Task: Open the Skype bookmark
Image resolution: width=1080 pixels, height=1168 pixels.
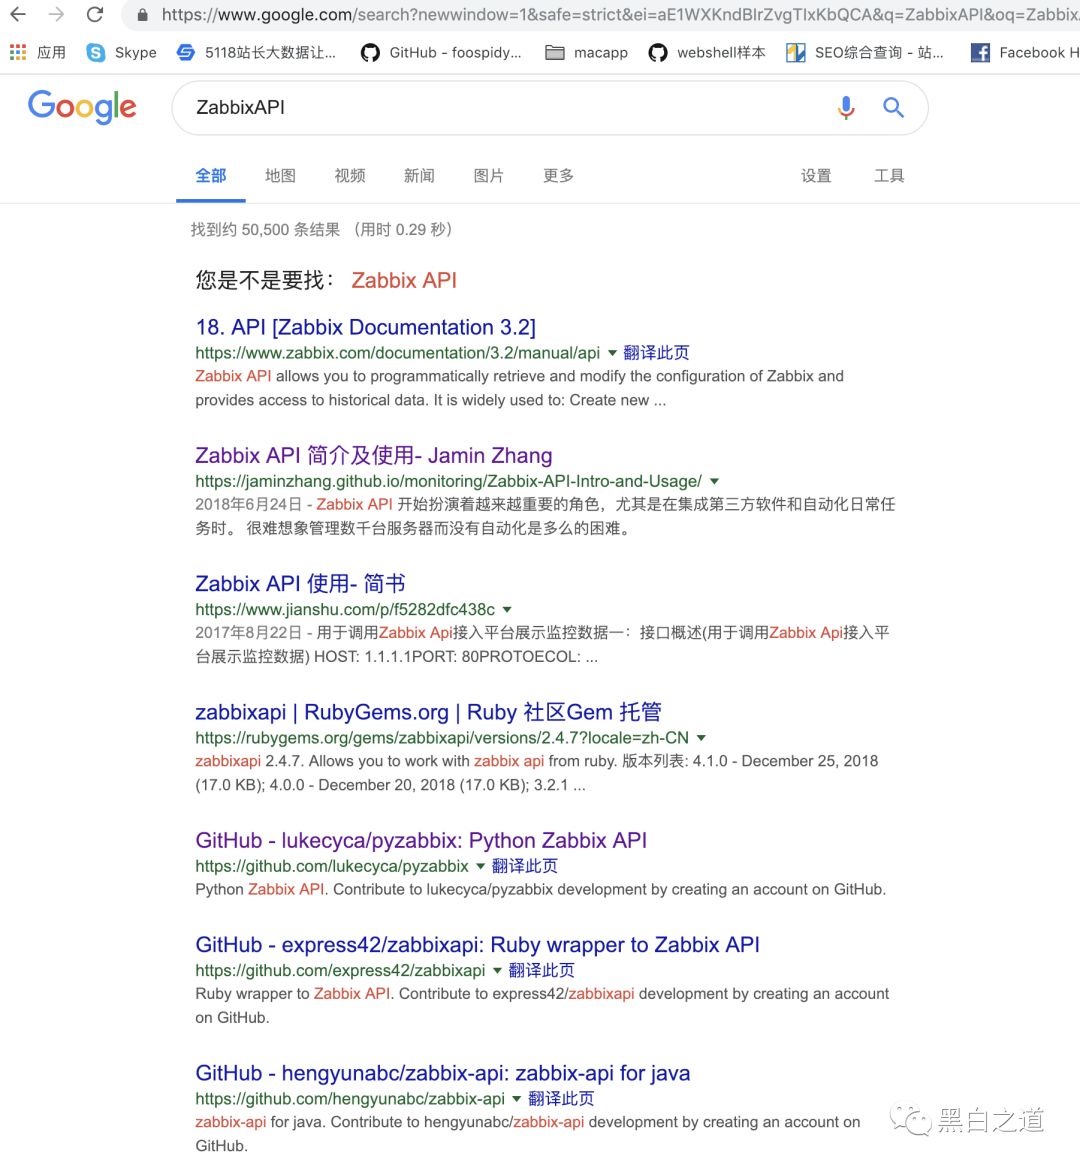Action: tap(121, 52)
